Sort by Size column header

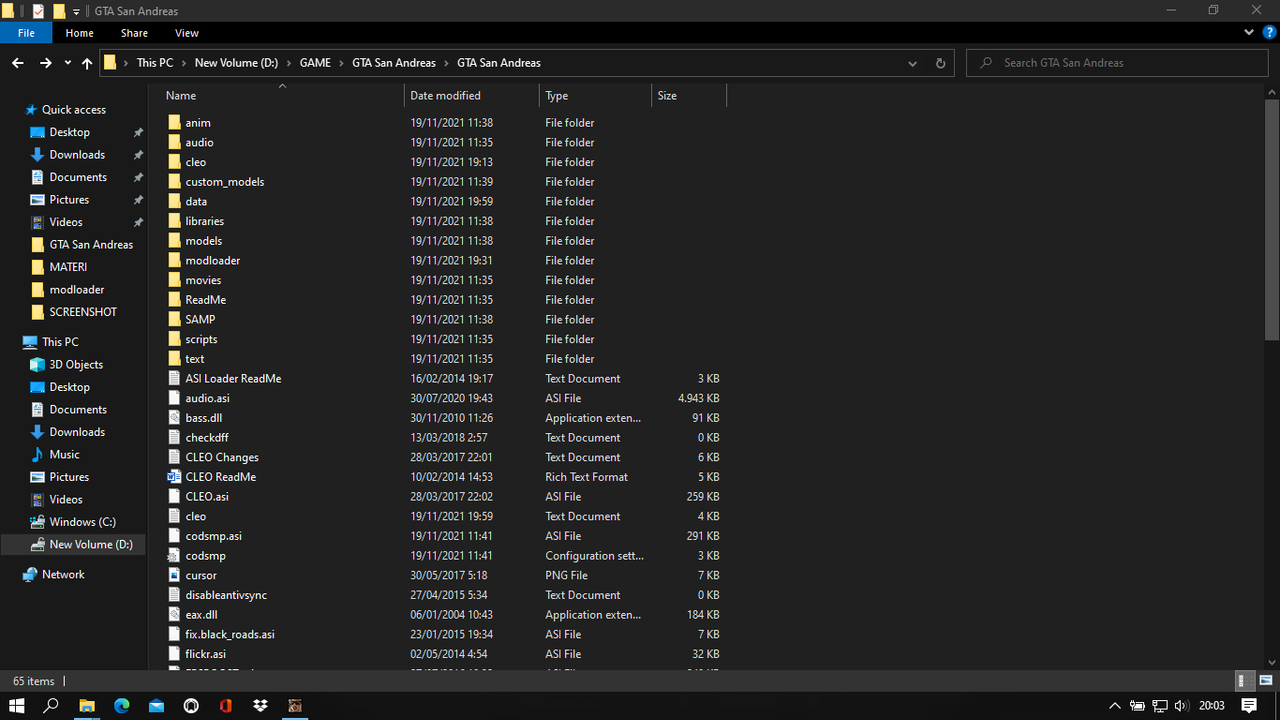tap(667, 96)
